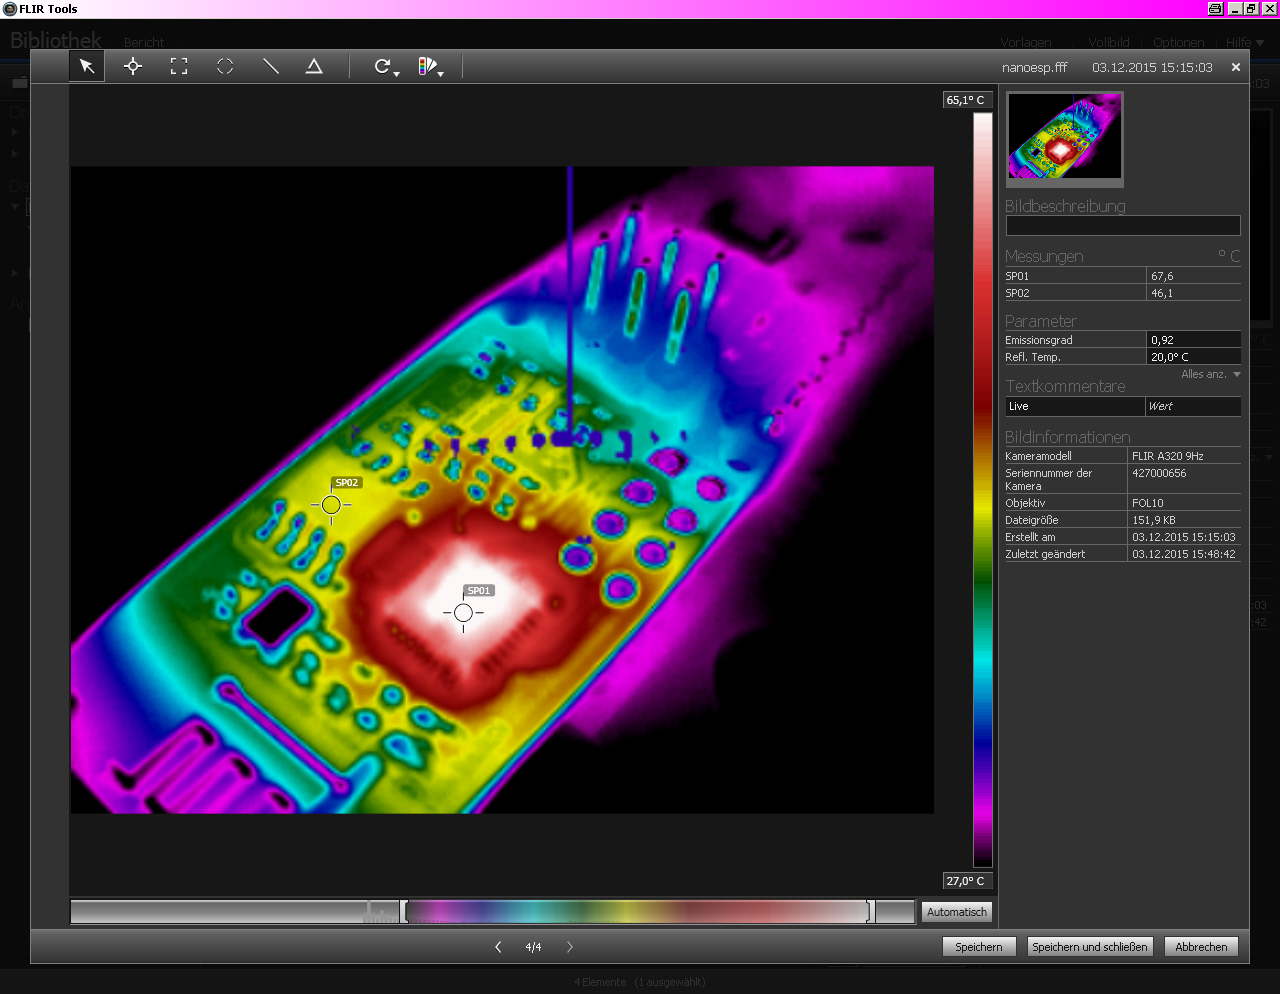Image resolution: width=1280 pixels, height=994 pixels.
Task: Select the arrow pointer tool
Action: click(87, 66)
